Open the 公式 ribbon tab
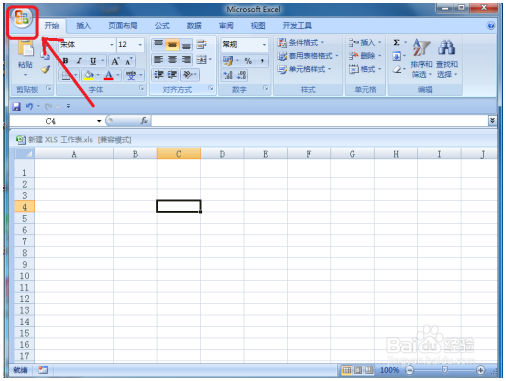The height and width of the screenshot is (381, 506). (162, 26)
